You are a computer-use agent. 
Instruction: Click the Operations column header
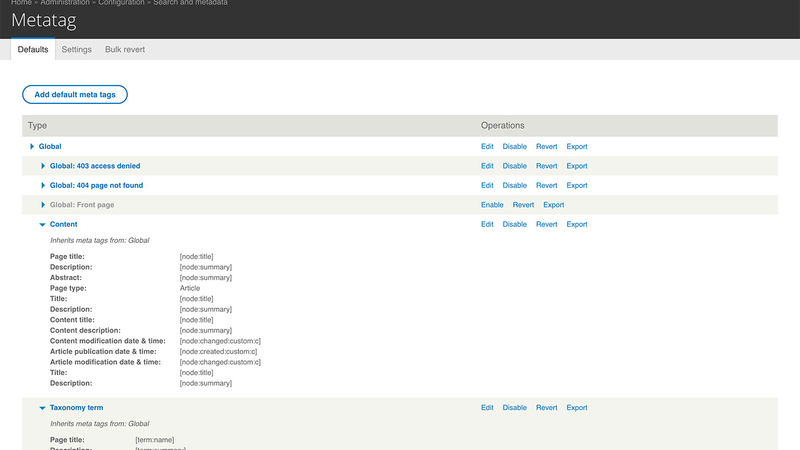(503, 126)
